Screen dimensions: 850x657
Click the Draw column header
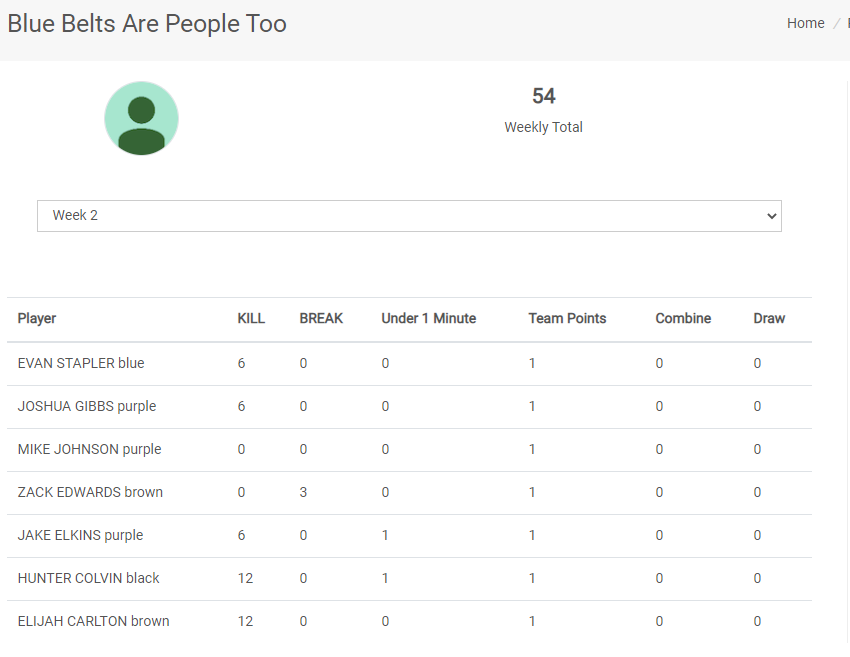[769, 319]
